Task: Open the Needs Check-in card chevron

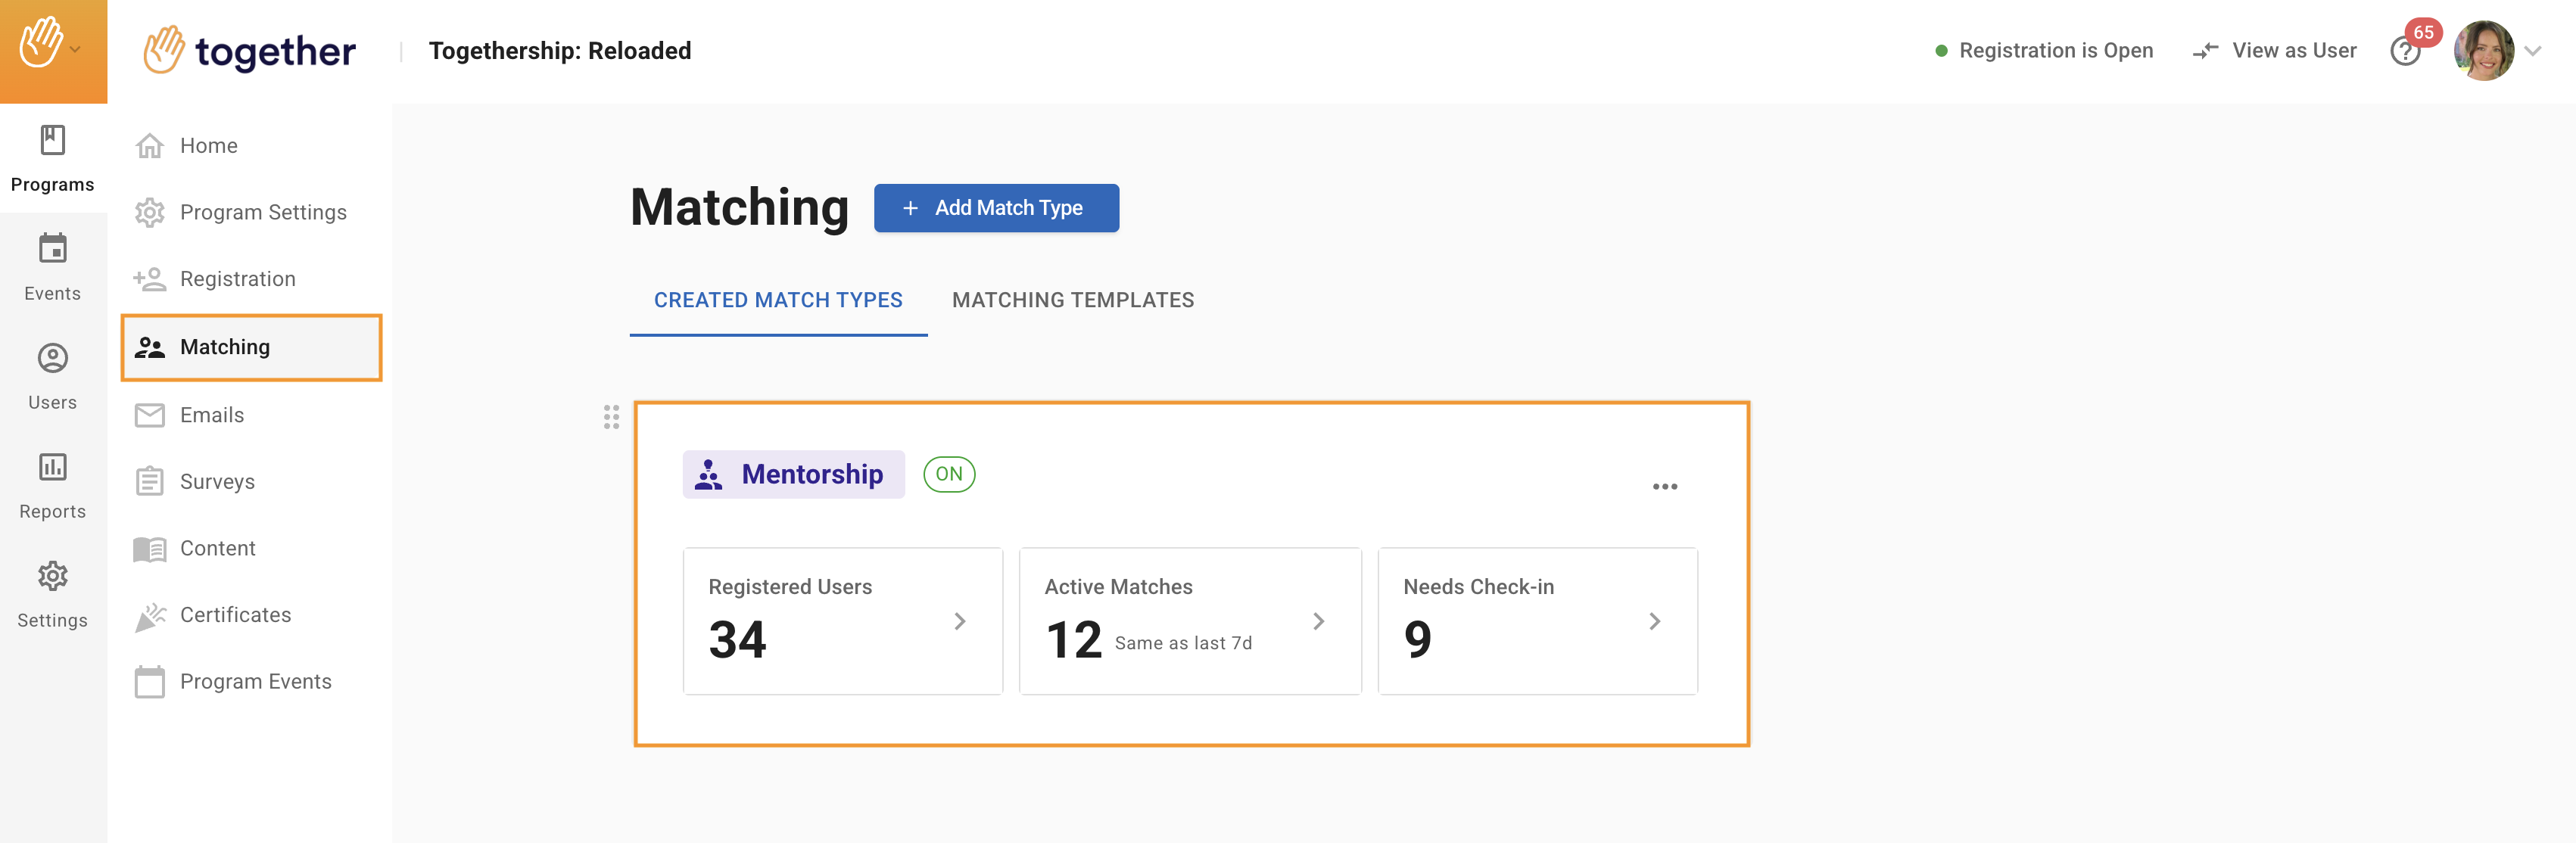Action: click(x=1654, y=621)
